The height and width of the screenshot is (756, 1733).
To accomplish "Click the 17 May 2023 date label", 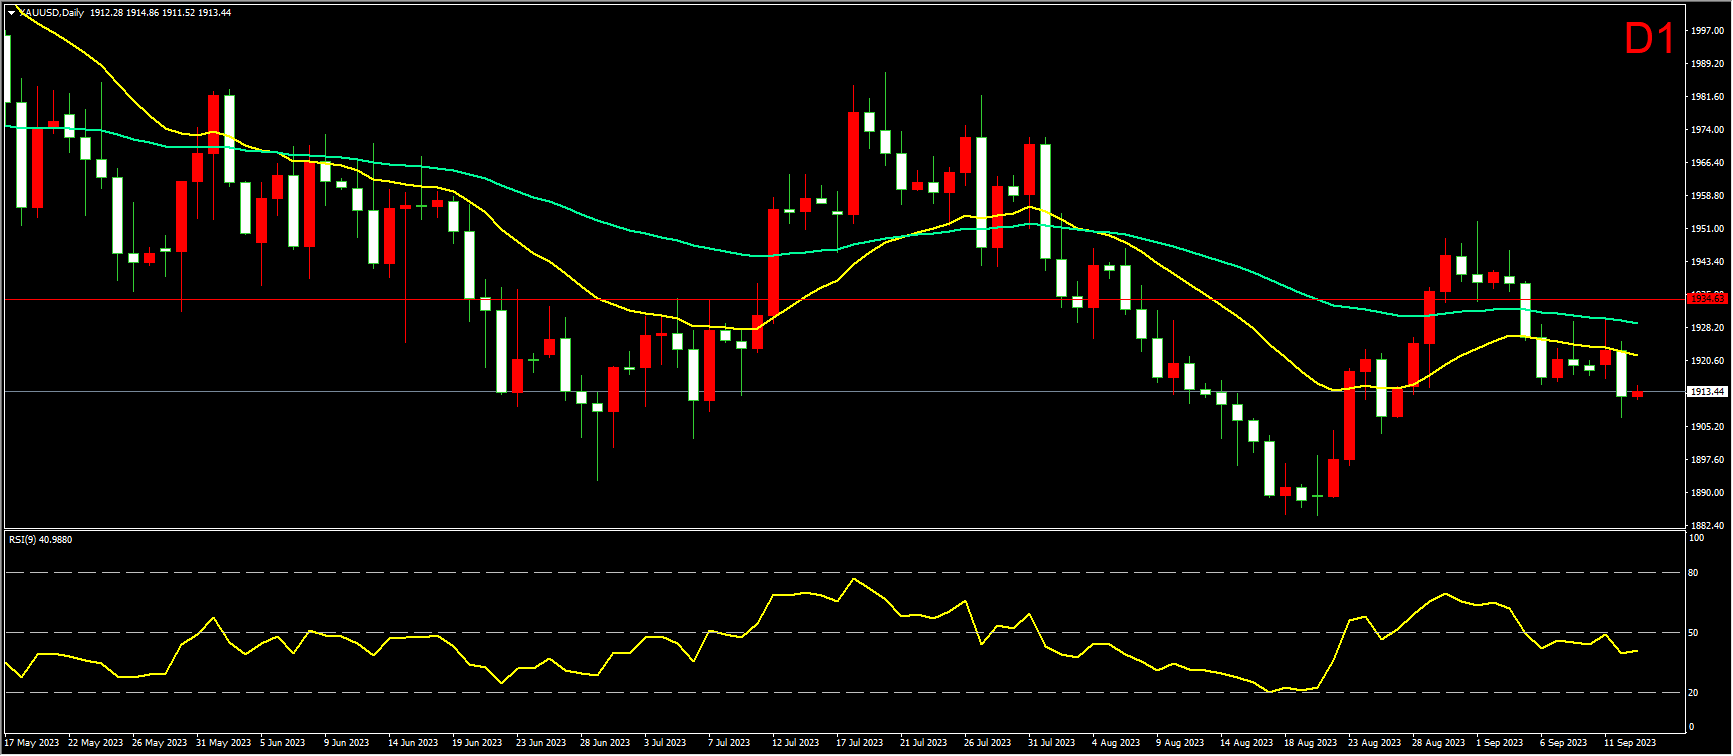I will (34, 743).
